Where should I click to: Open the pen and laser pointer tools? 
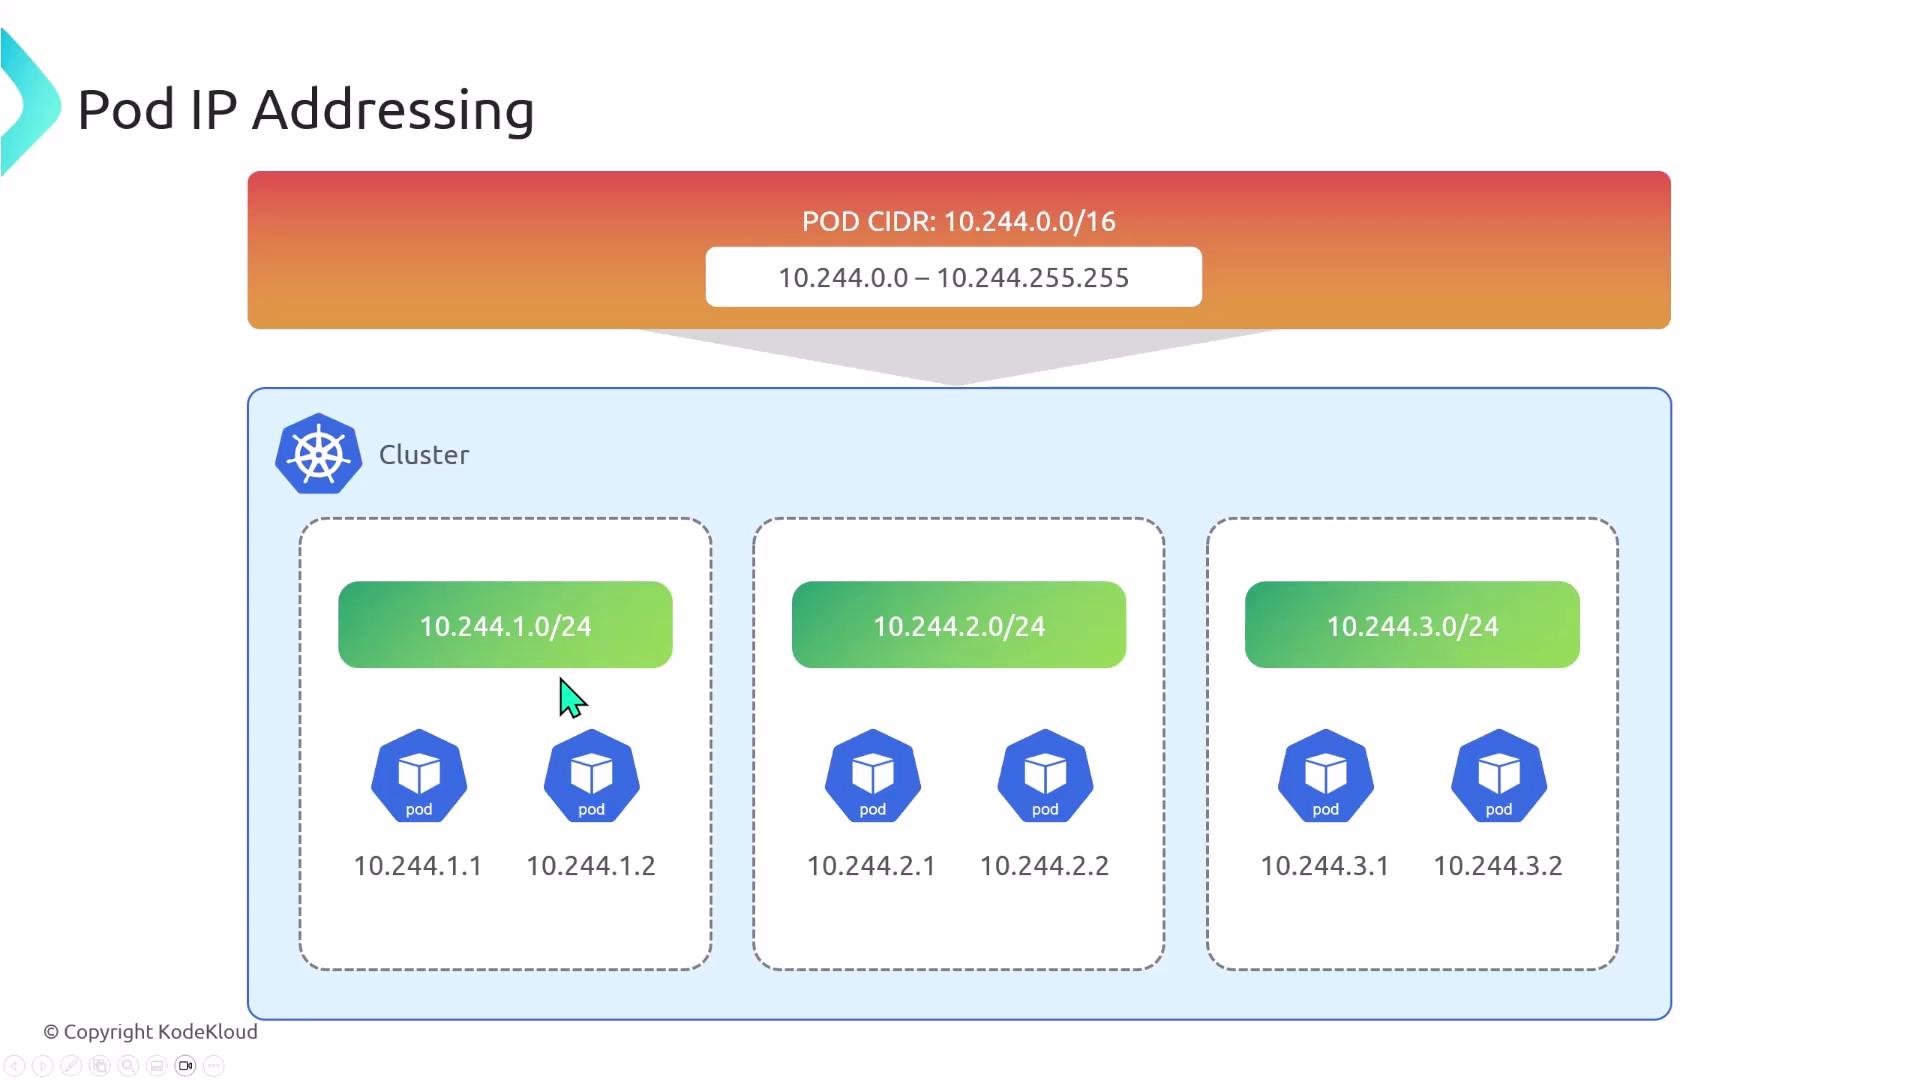71,1066
